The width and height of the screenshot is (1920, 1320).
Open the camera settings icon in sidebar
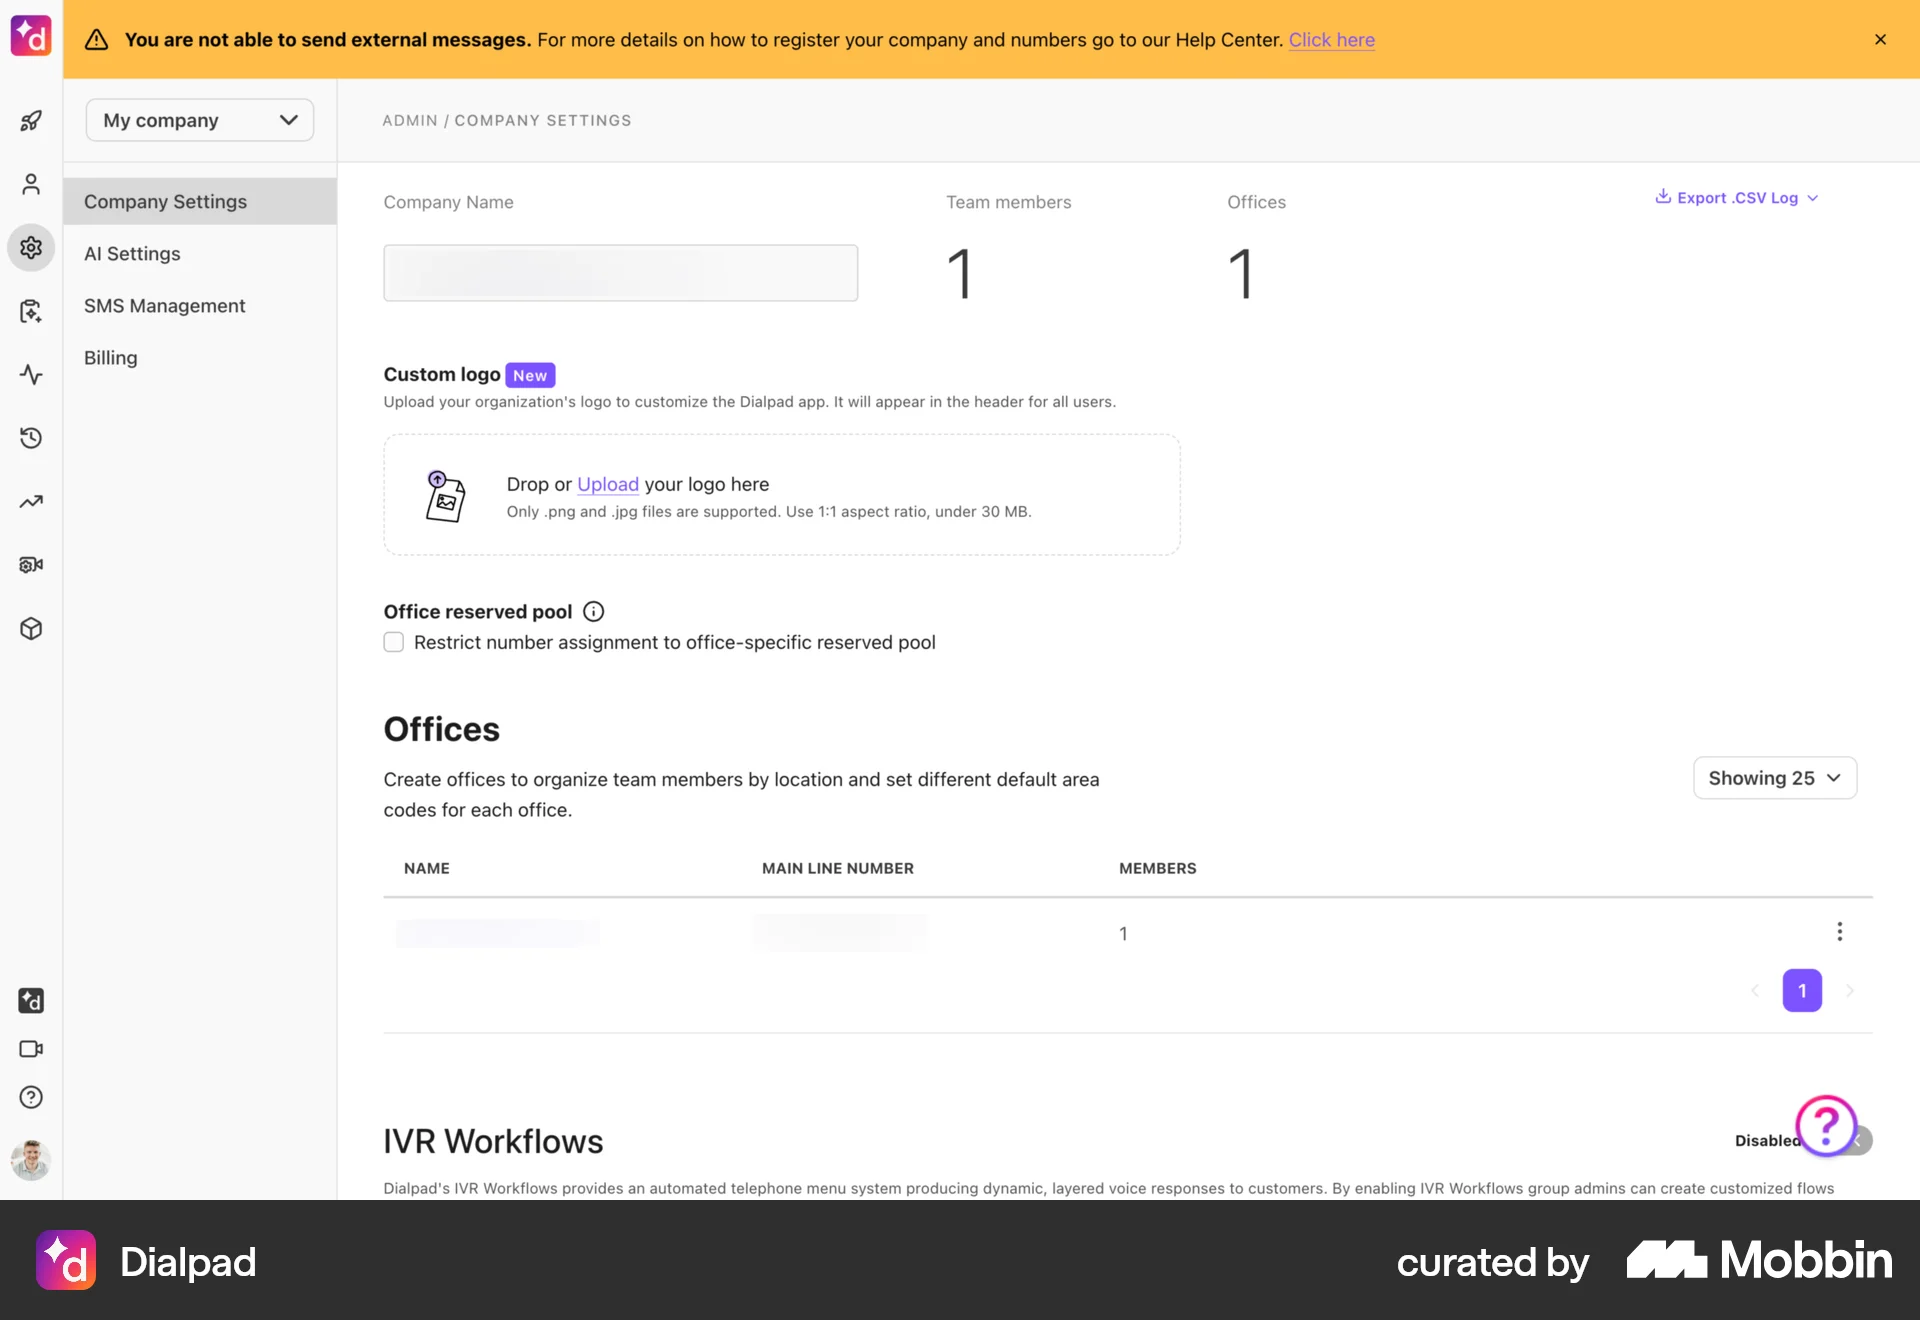[31, 564]
